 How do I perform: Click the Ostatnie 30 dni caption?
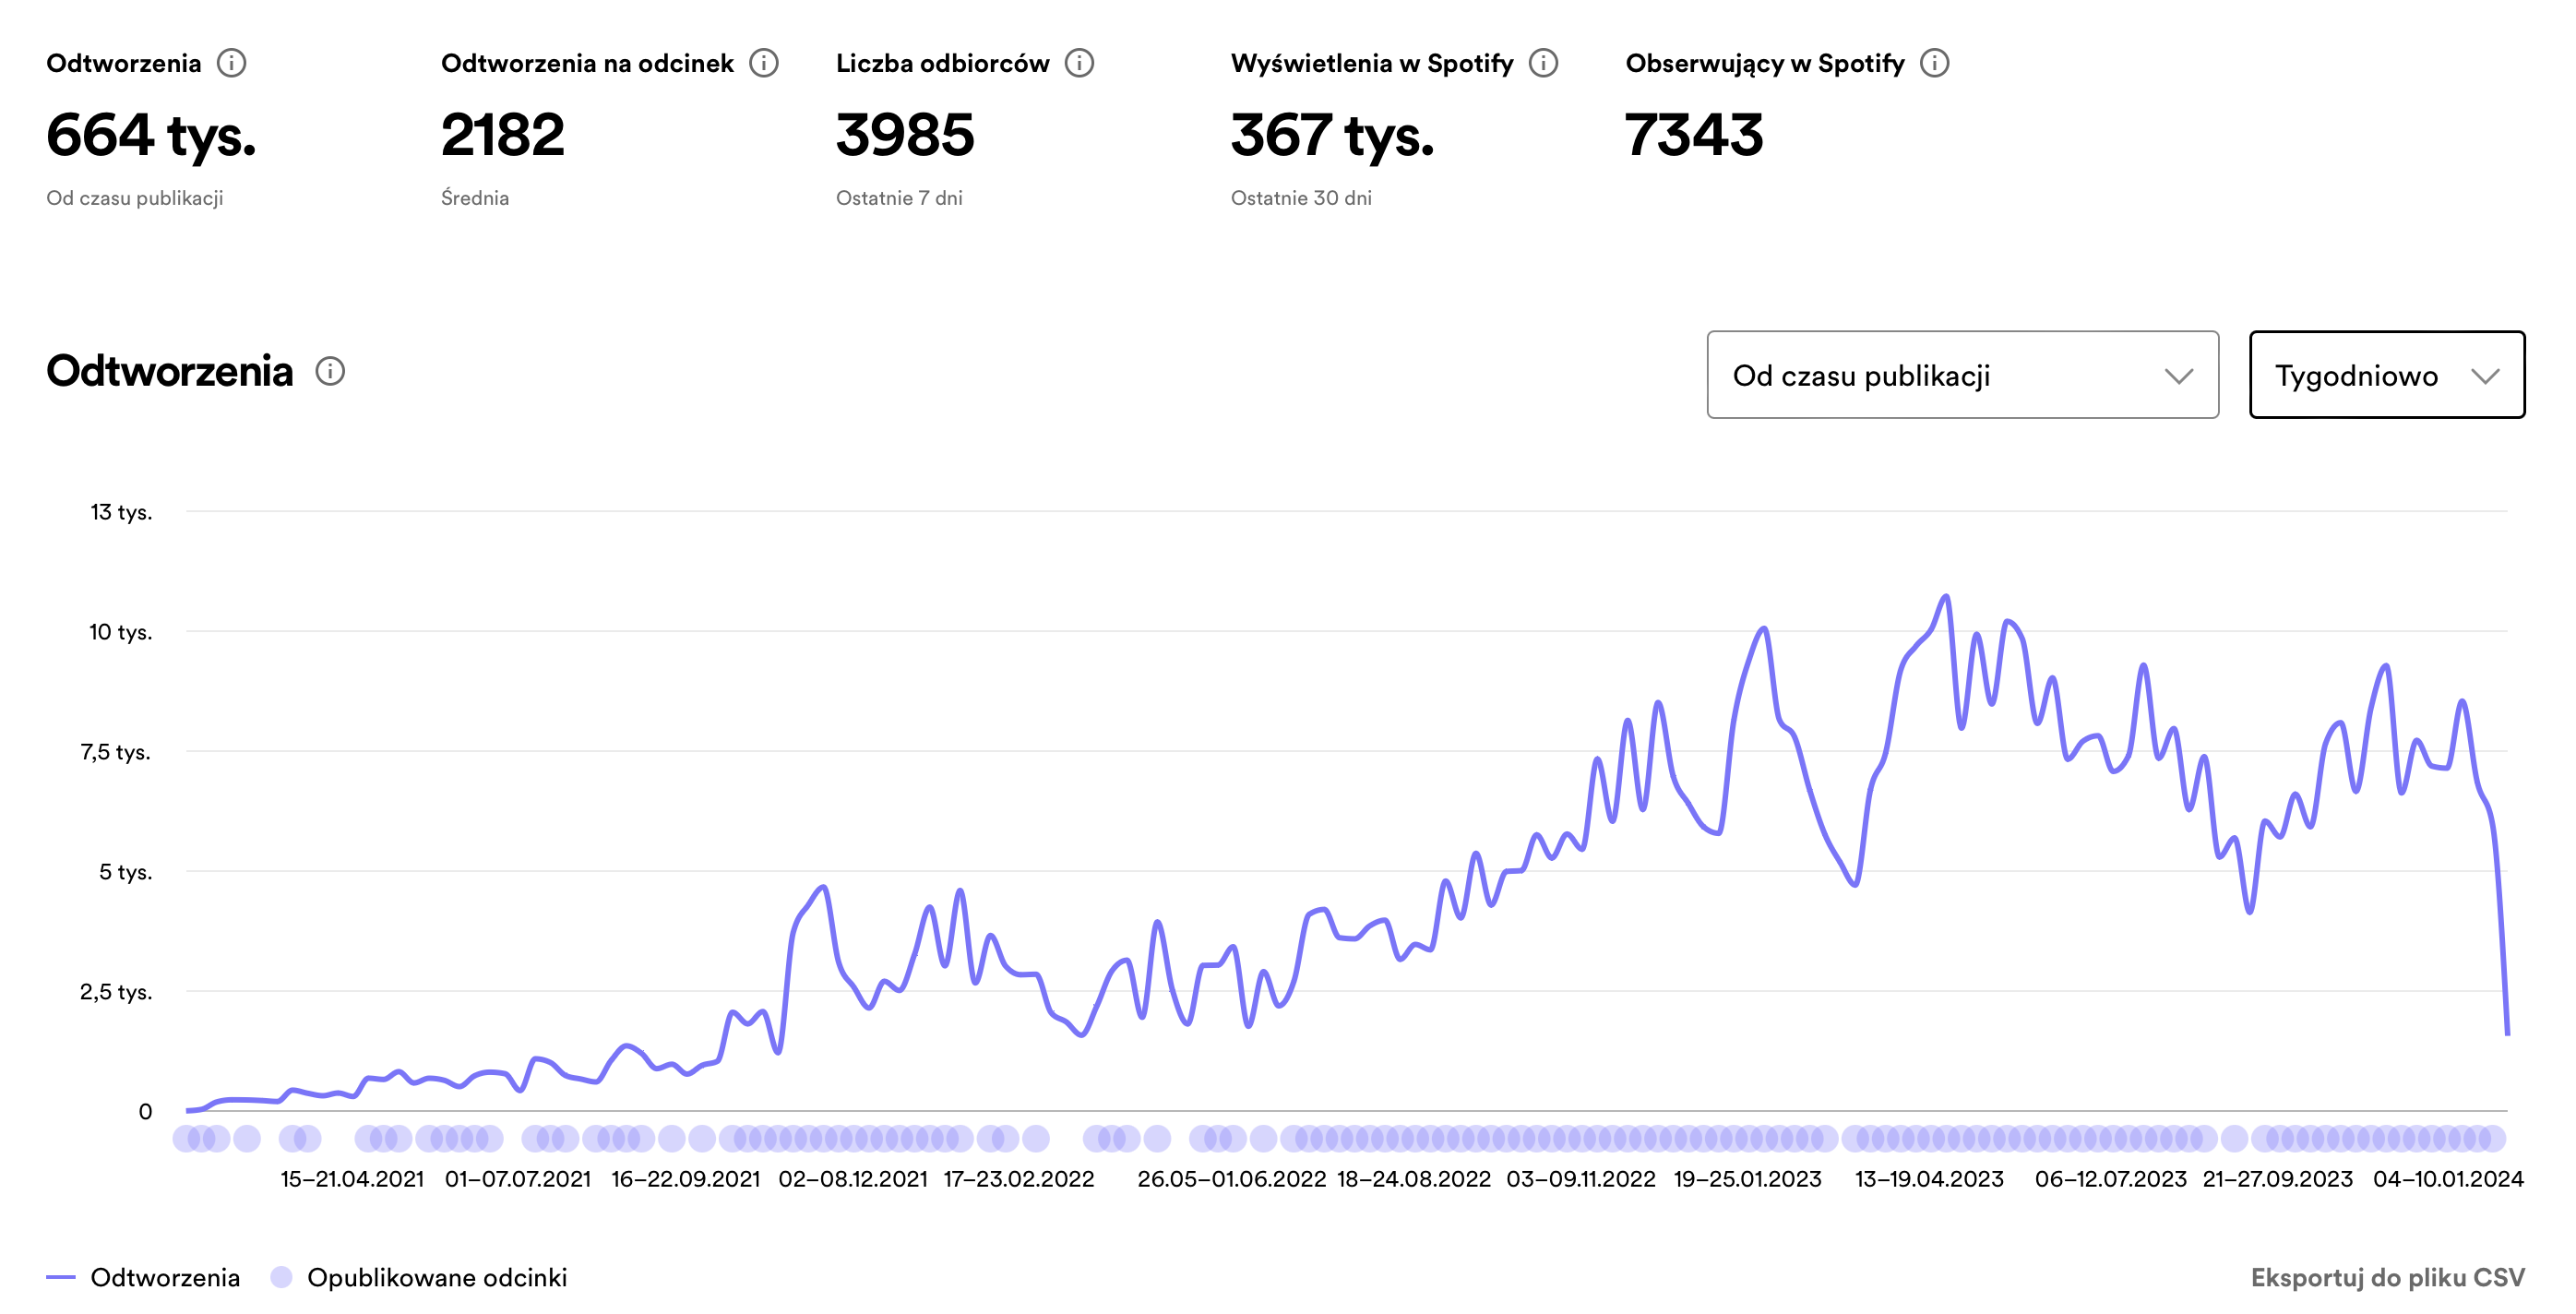pyautogui.click(x=1301, y=198)
